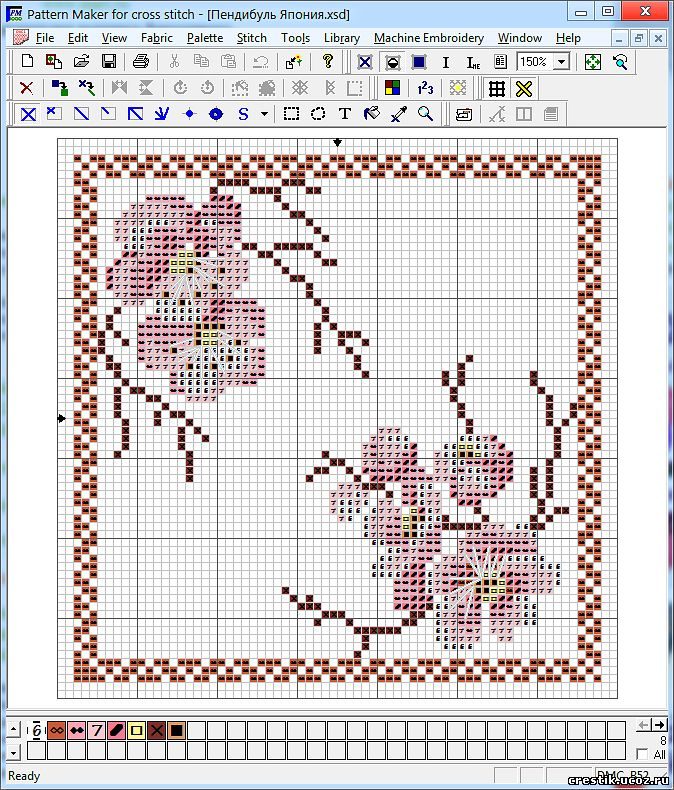Viewport: 674px width, 790px height.
Task: Select the pink 7 palette color swatch
Action: click(96, 730)
